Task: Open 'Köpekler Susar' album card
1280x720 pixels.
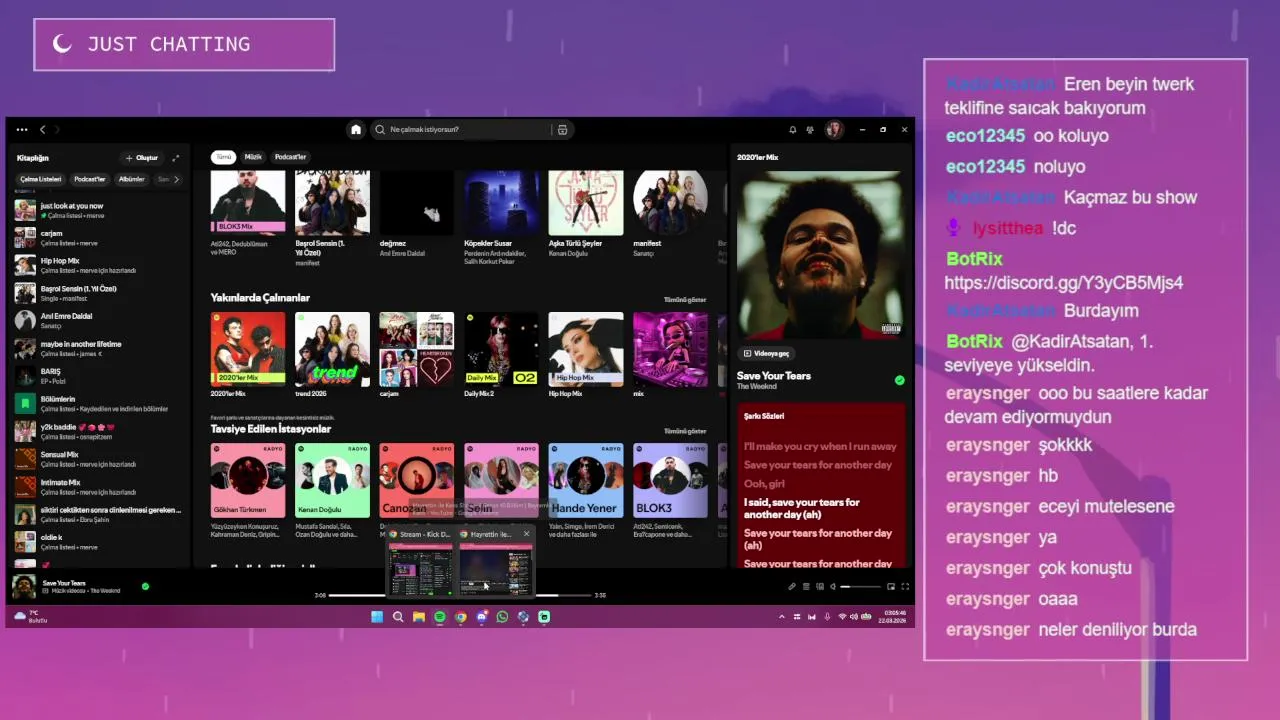Action: pos(501,215)
